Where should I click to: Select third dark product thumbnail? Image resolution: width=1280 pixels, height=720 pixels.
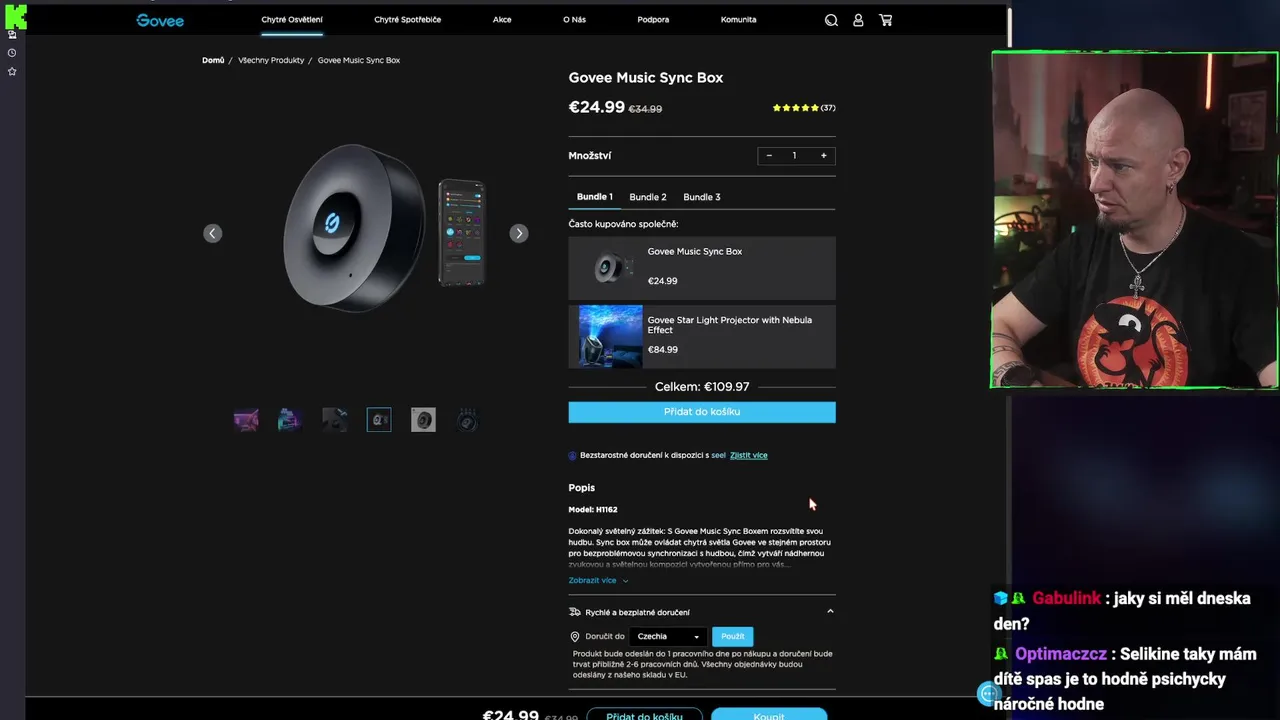click(335, 420)
